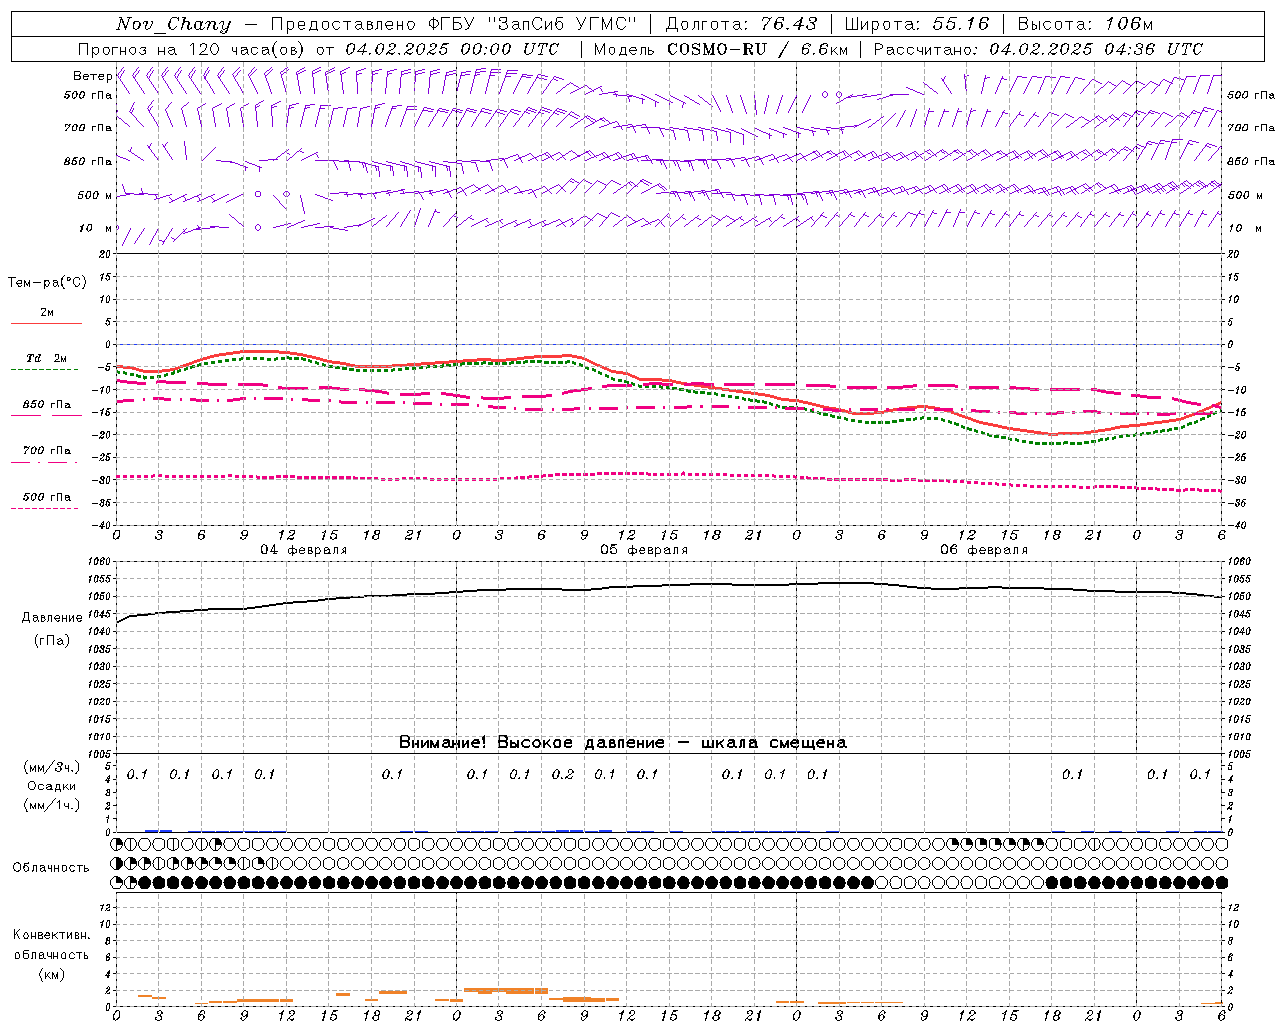Click the Ветер label of the wind panel
The image size is (1280, 1024).
pyautogui.click(x=92, y=76)
